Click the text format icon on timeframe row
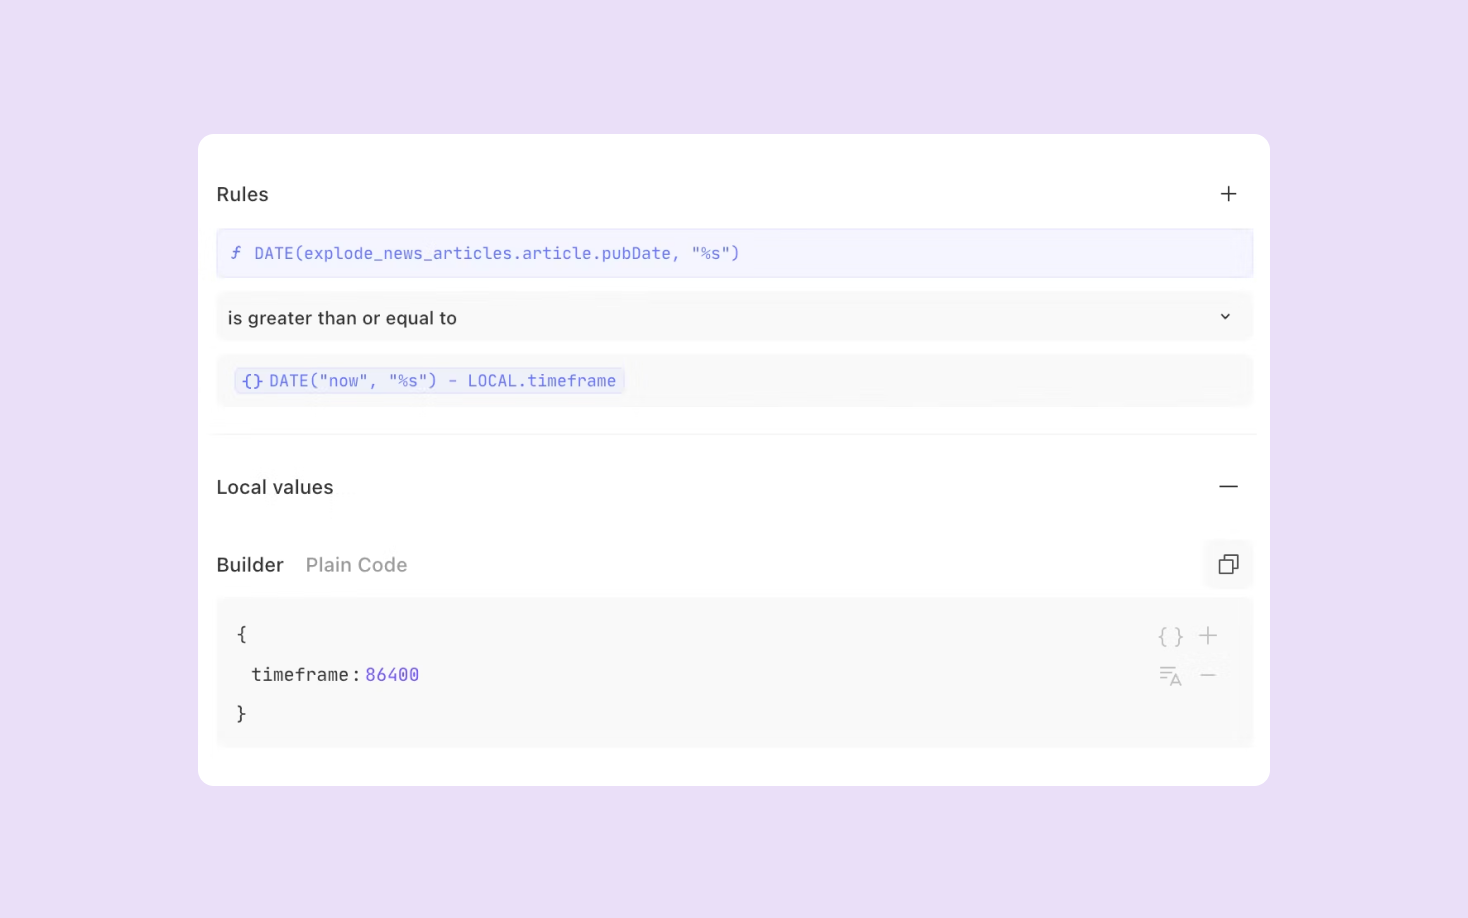The height and width of the screenshot is (918, 1468). coord(1170,676)
